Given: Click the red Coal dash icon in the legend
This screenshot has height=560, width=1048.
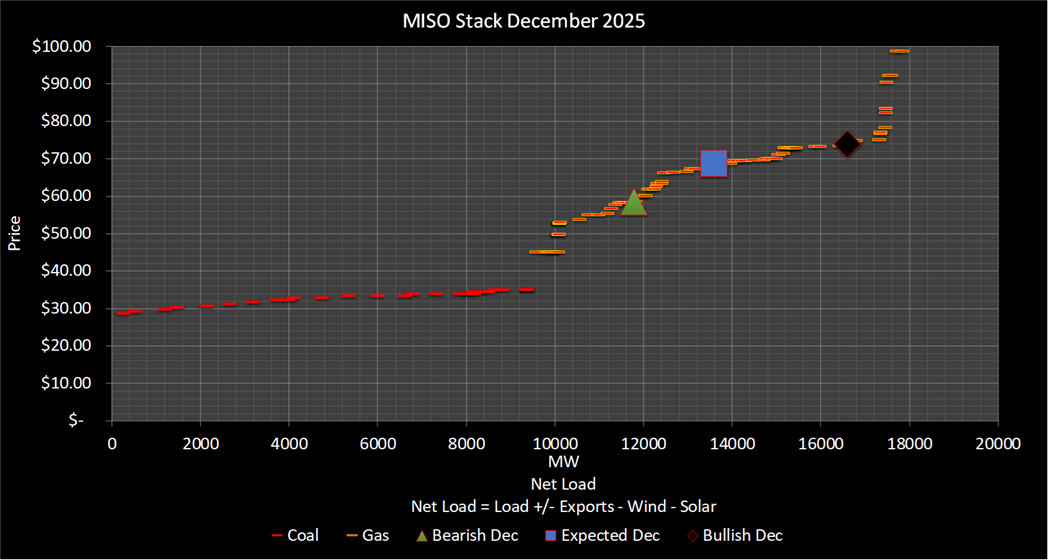Looking at the screenshot, I should click(277, 535).
